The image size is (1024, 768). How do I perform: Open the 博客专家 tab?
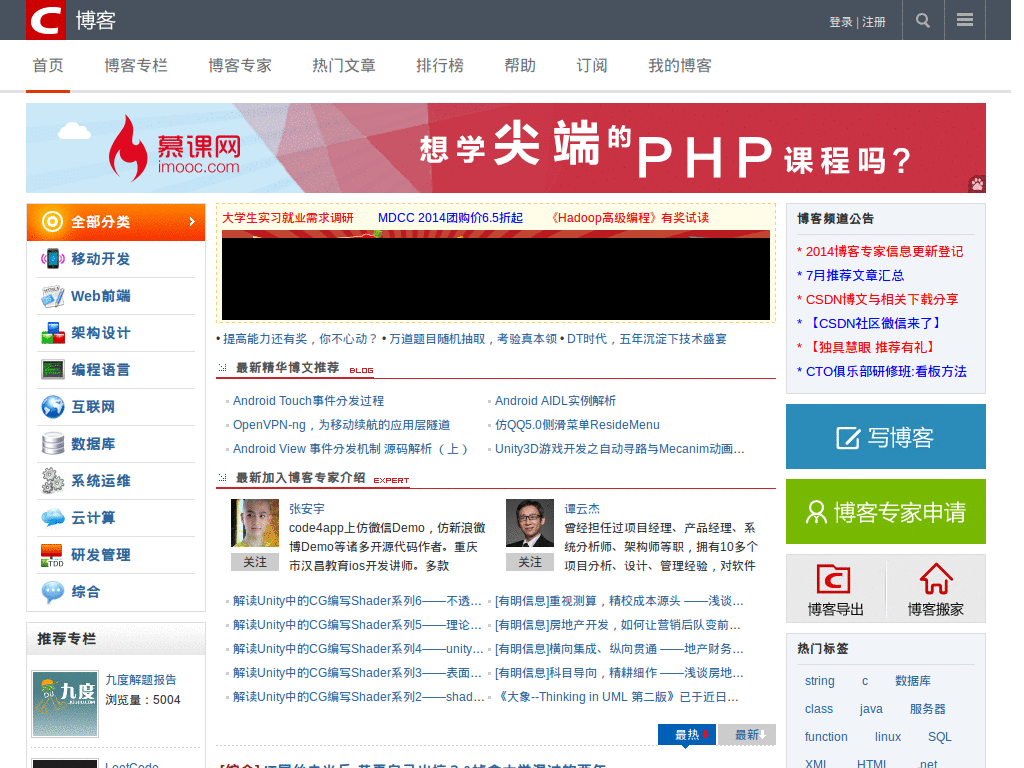[x=240, y=65]
